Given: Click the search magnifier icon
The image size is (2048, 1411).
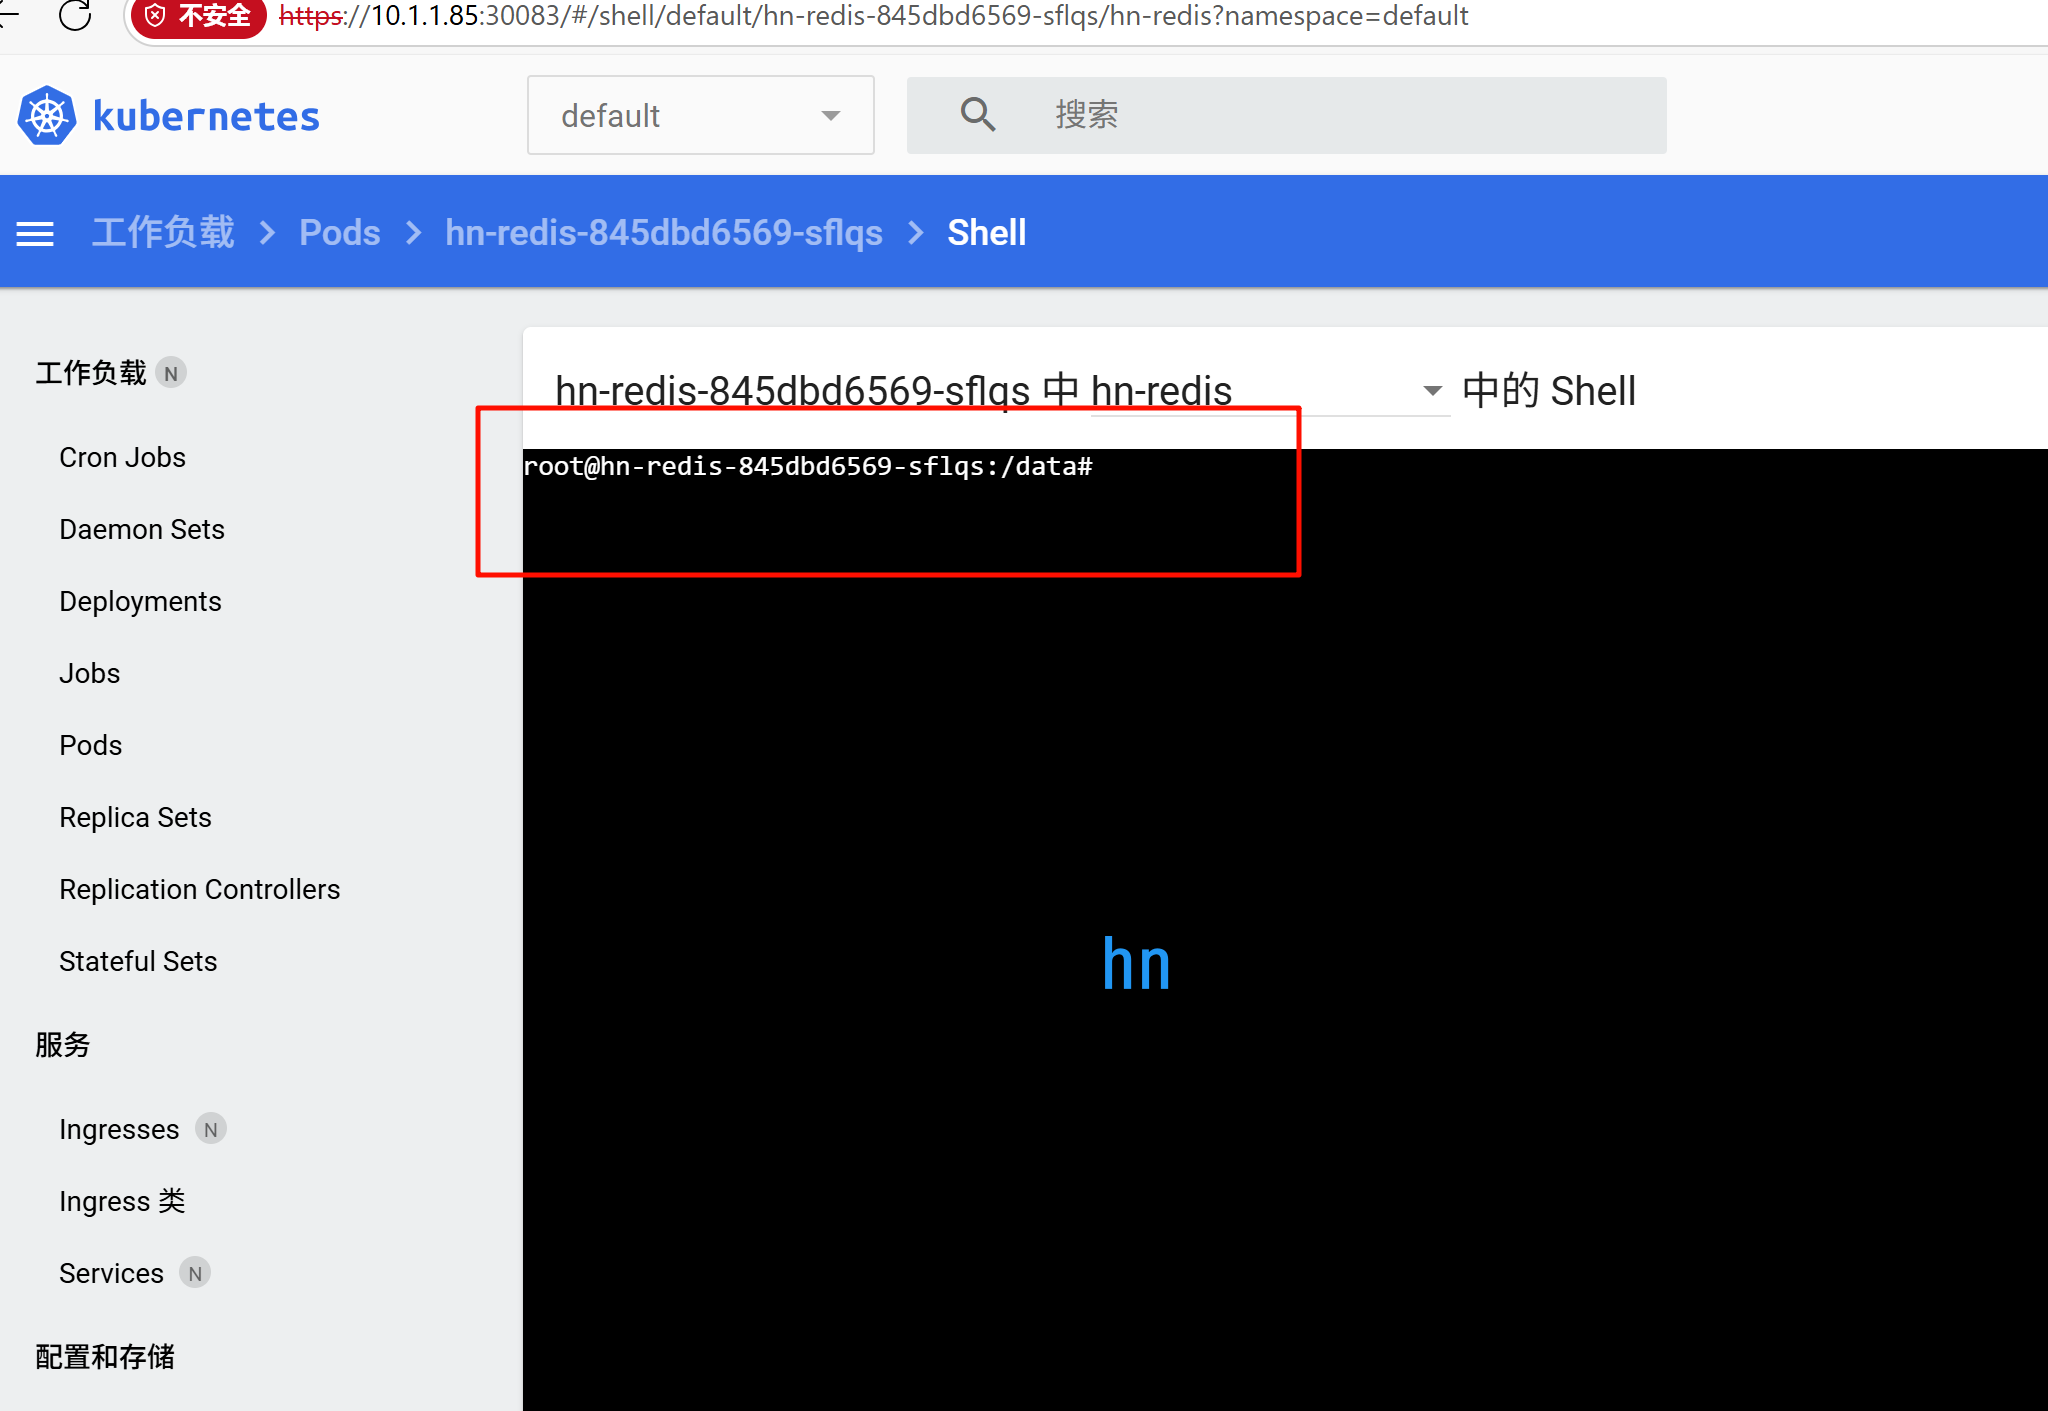Looking at the screenshot, I should (977, 115).
